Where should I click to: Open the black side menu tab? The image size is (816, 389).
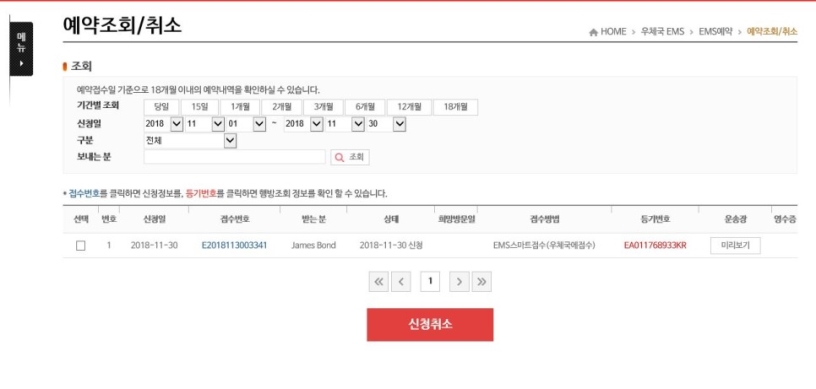pos(21,49)
